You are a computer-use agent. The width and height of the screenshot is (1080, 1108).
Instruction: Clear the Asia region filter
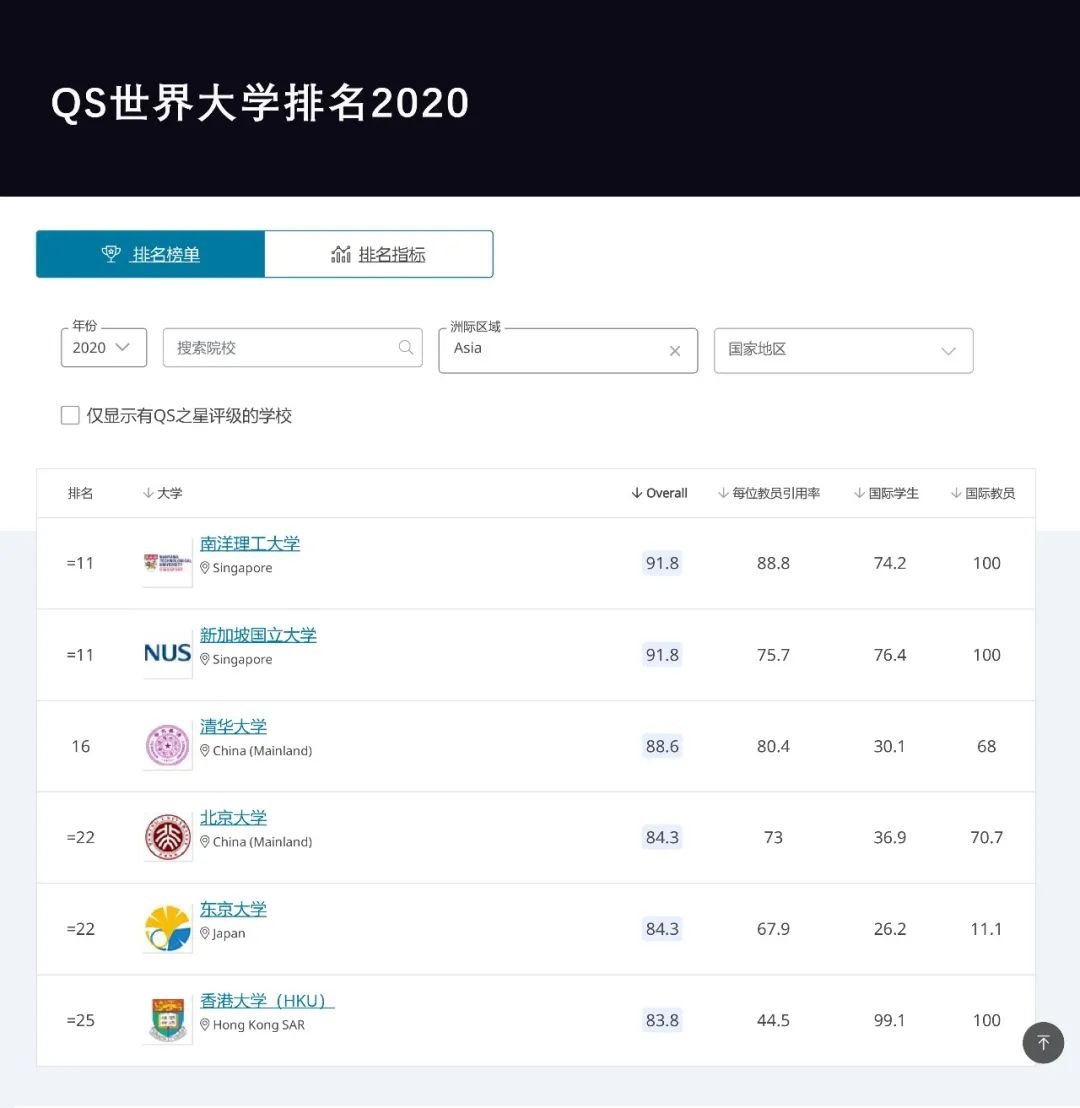tap(675, 351)
